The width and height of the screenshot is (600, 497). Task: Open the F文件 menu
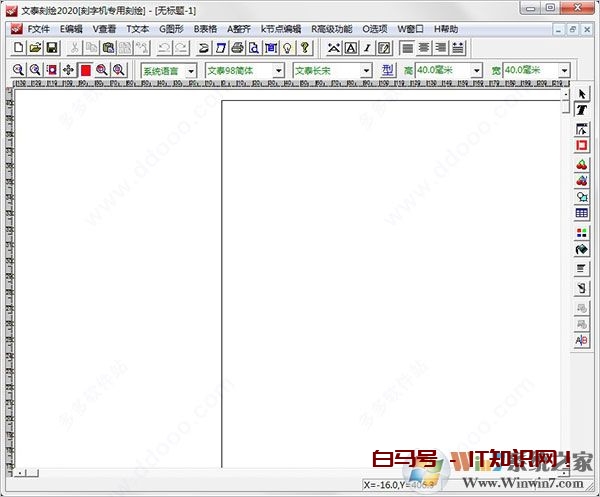pos(38,29)
